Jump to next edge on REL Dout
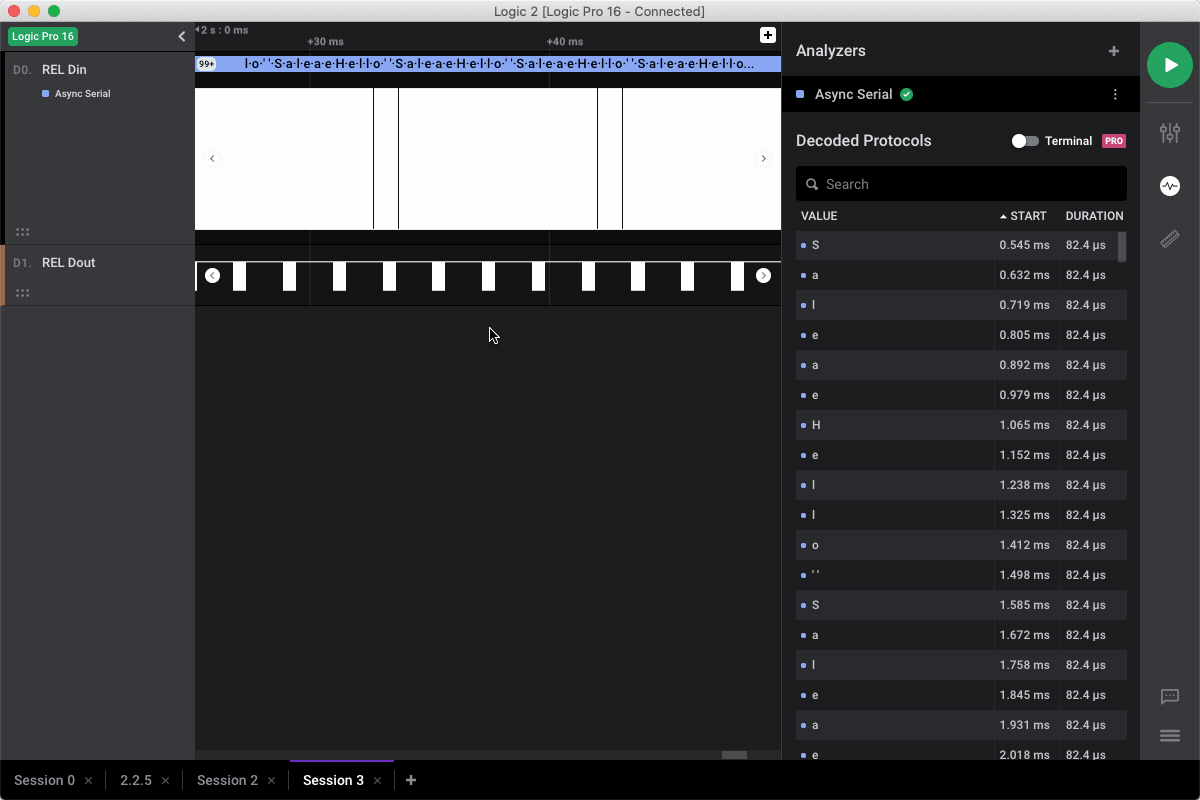 coord(763,276)
